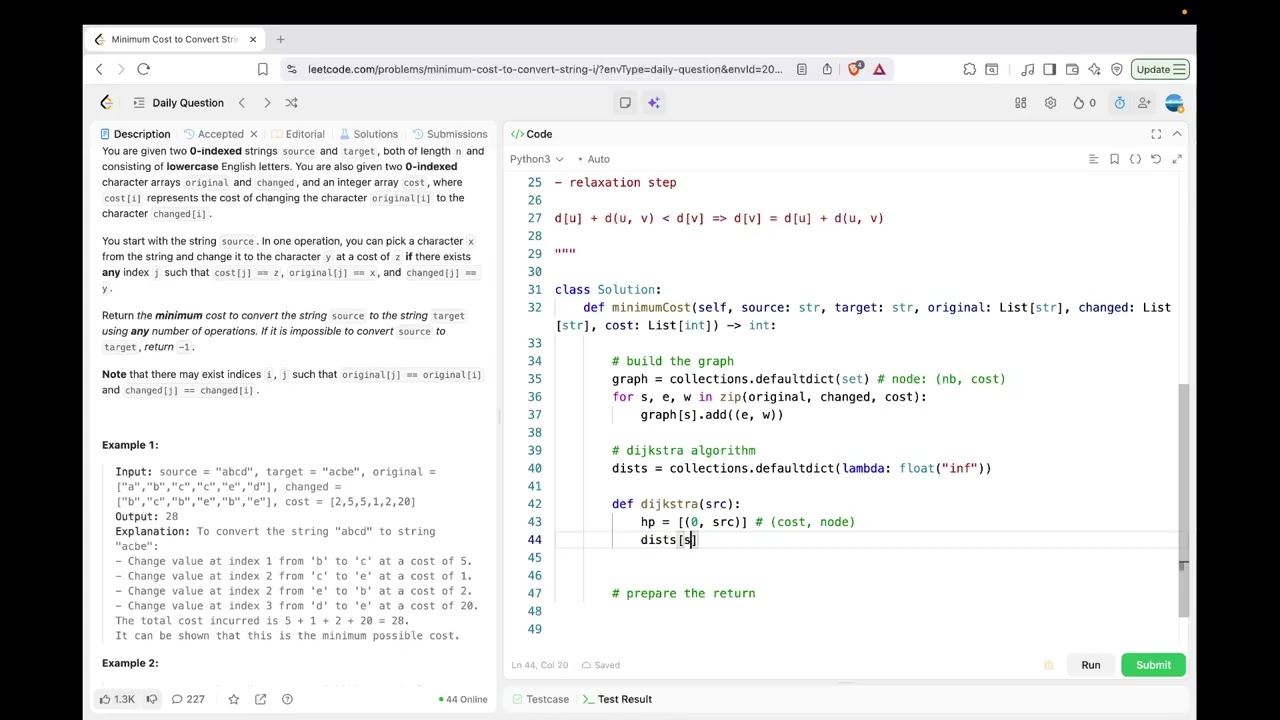1280x720 pixels.
Task: Format the code with the lines icon
Action: (1093, 159)
